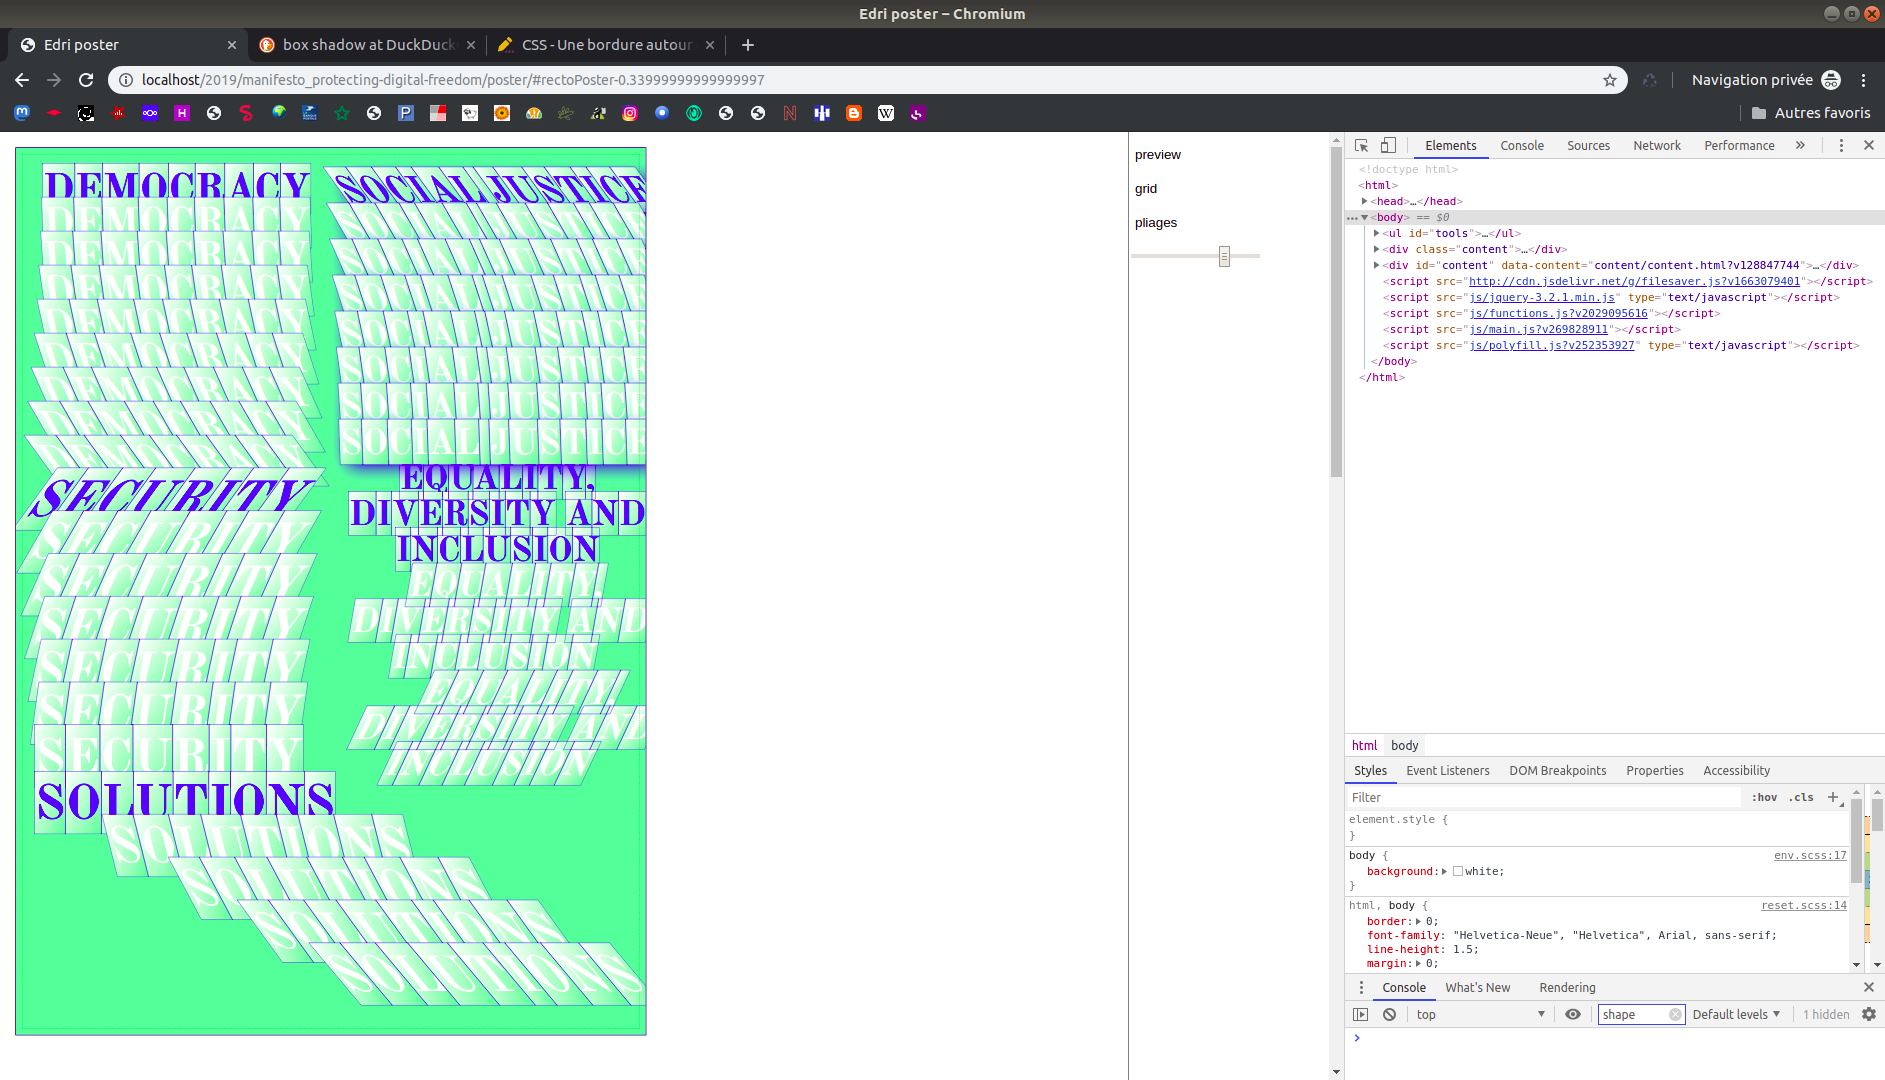The width and height of the screenshot is (1885, 1080).
Task: Click the new style rule plus icon
Action: point(1833,797)
